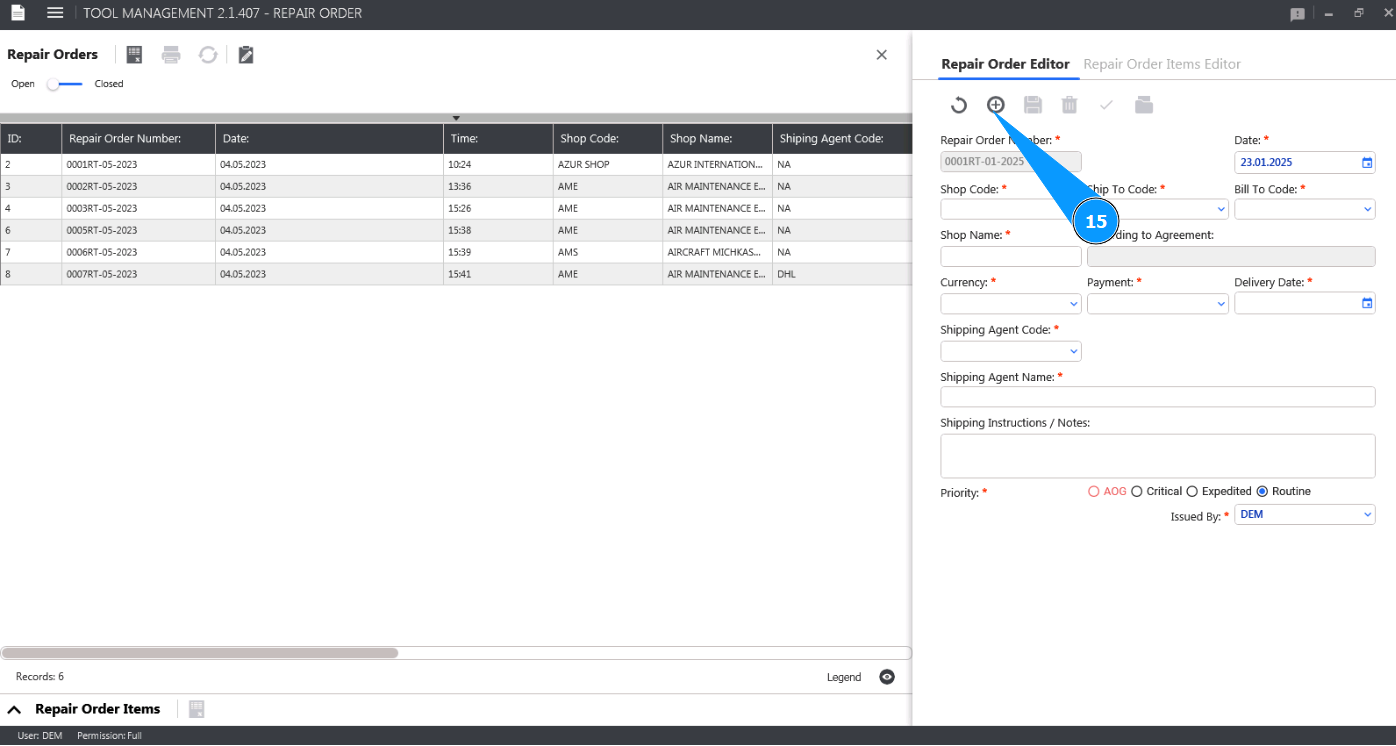Open the calendar picker for Date
This screenshot has width=1396, height=746.
tap(1367, 162)
